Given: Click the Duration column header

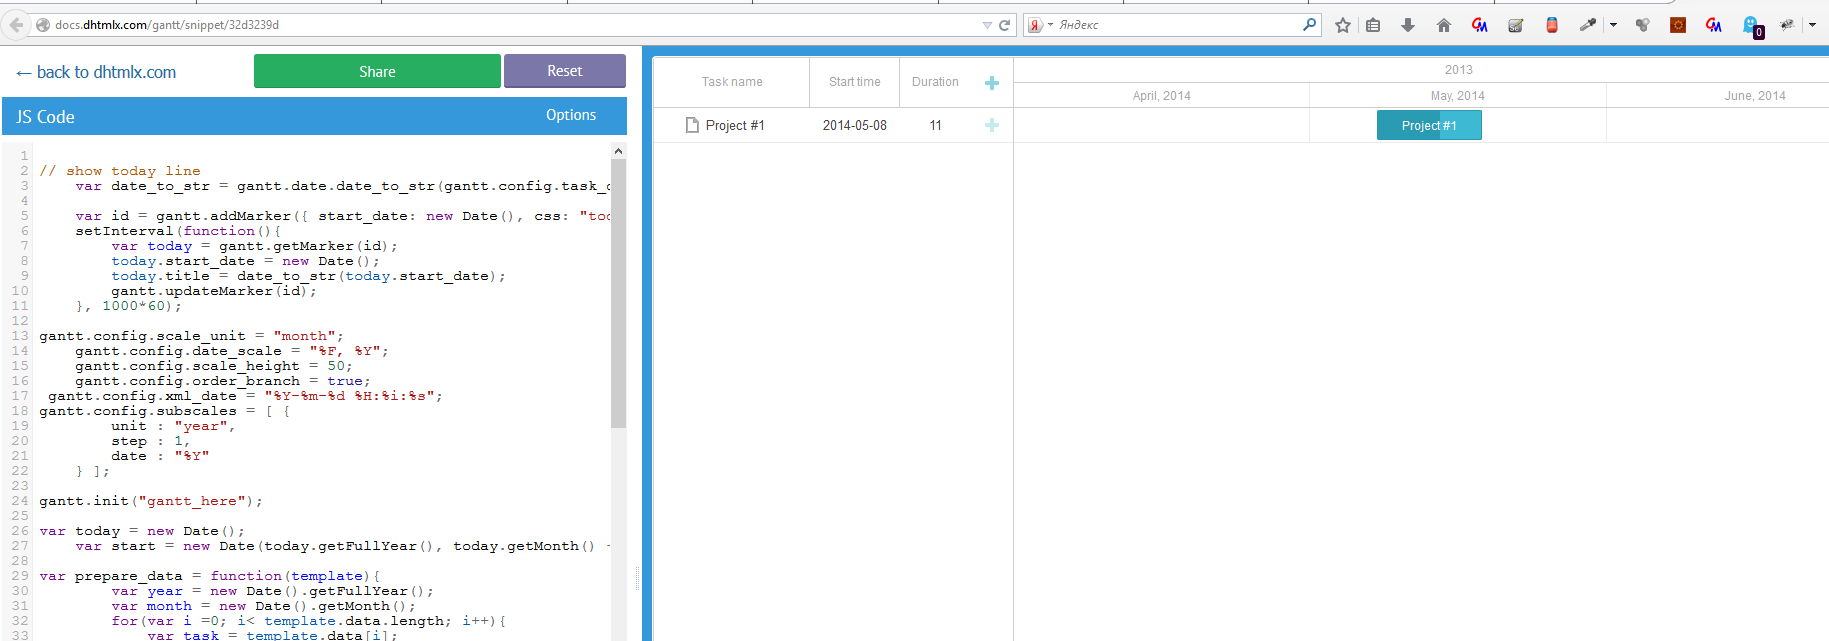Looking at the screenshot, I should [x=935, y=82].
